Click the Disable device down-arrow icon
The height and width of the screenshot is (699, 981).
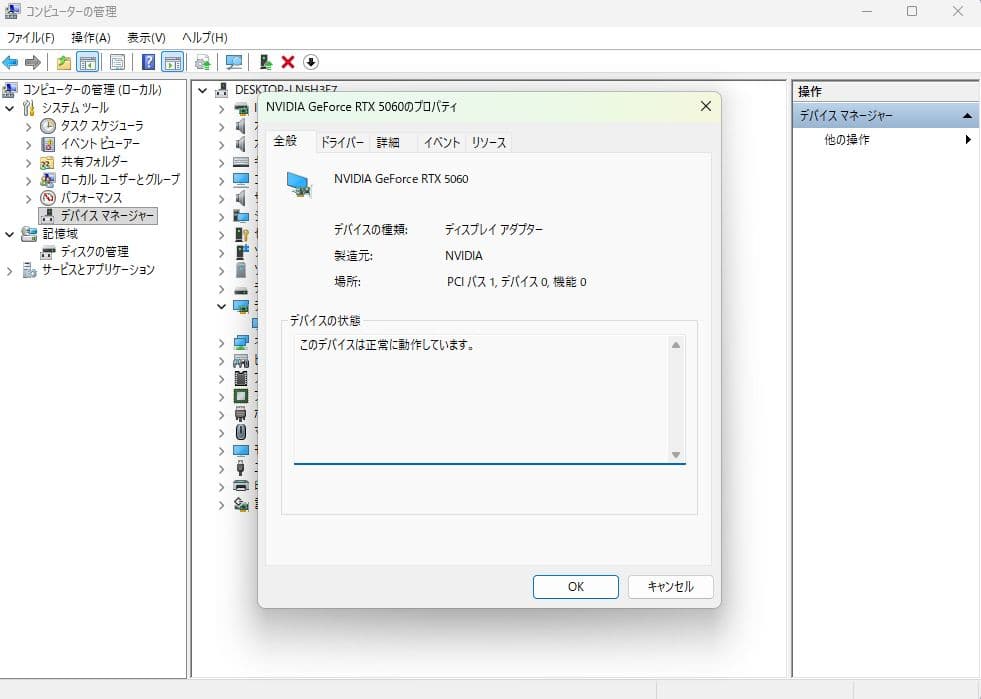[x=311, y=62]
